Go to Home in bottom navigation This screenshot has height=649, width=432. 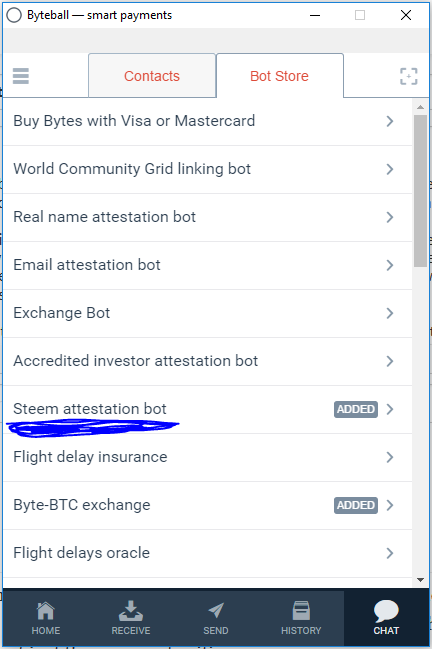46,618
